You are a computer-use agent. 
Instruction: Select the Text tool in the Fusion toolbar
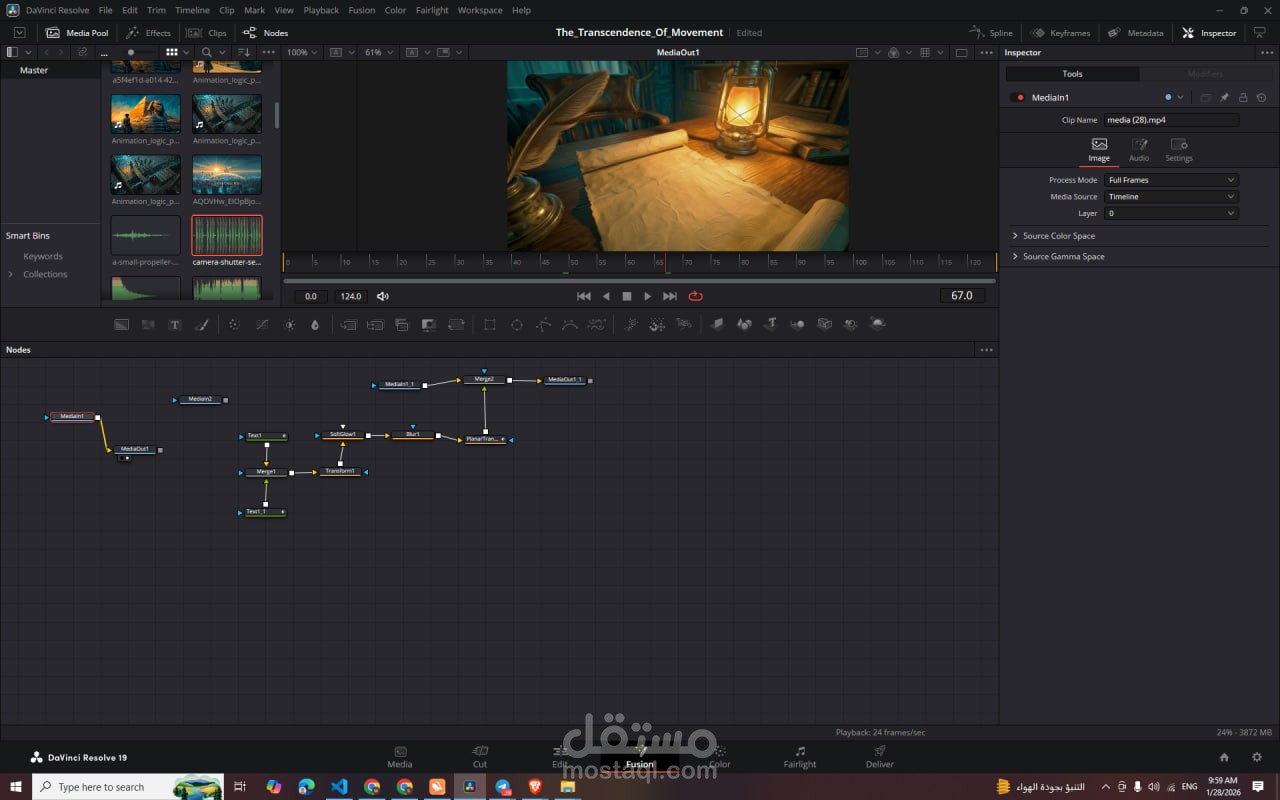(x=174, y=325)
